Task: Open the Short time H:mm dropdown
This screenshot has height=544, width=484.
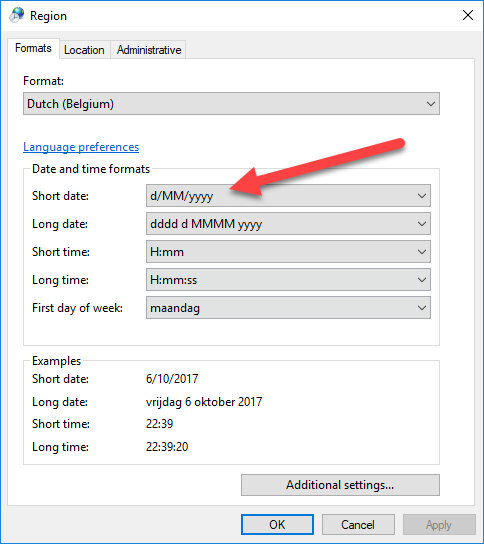Action: pos(288,252)
